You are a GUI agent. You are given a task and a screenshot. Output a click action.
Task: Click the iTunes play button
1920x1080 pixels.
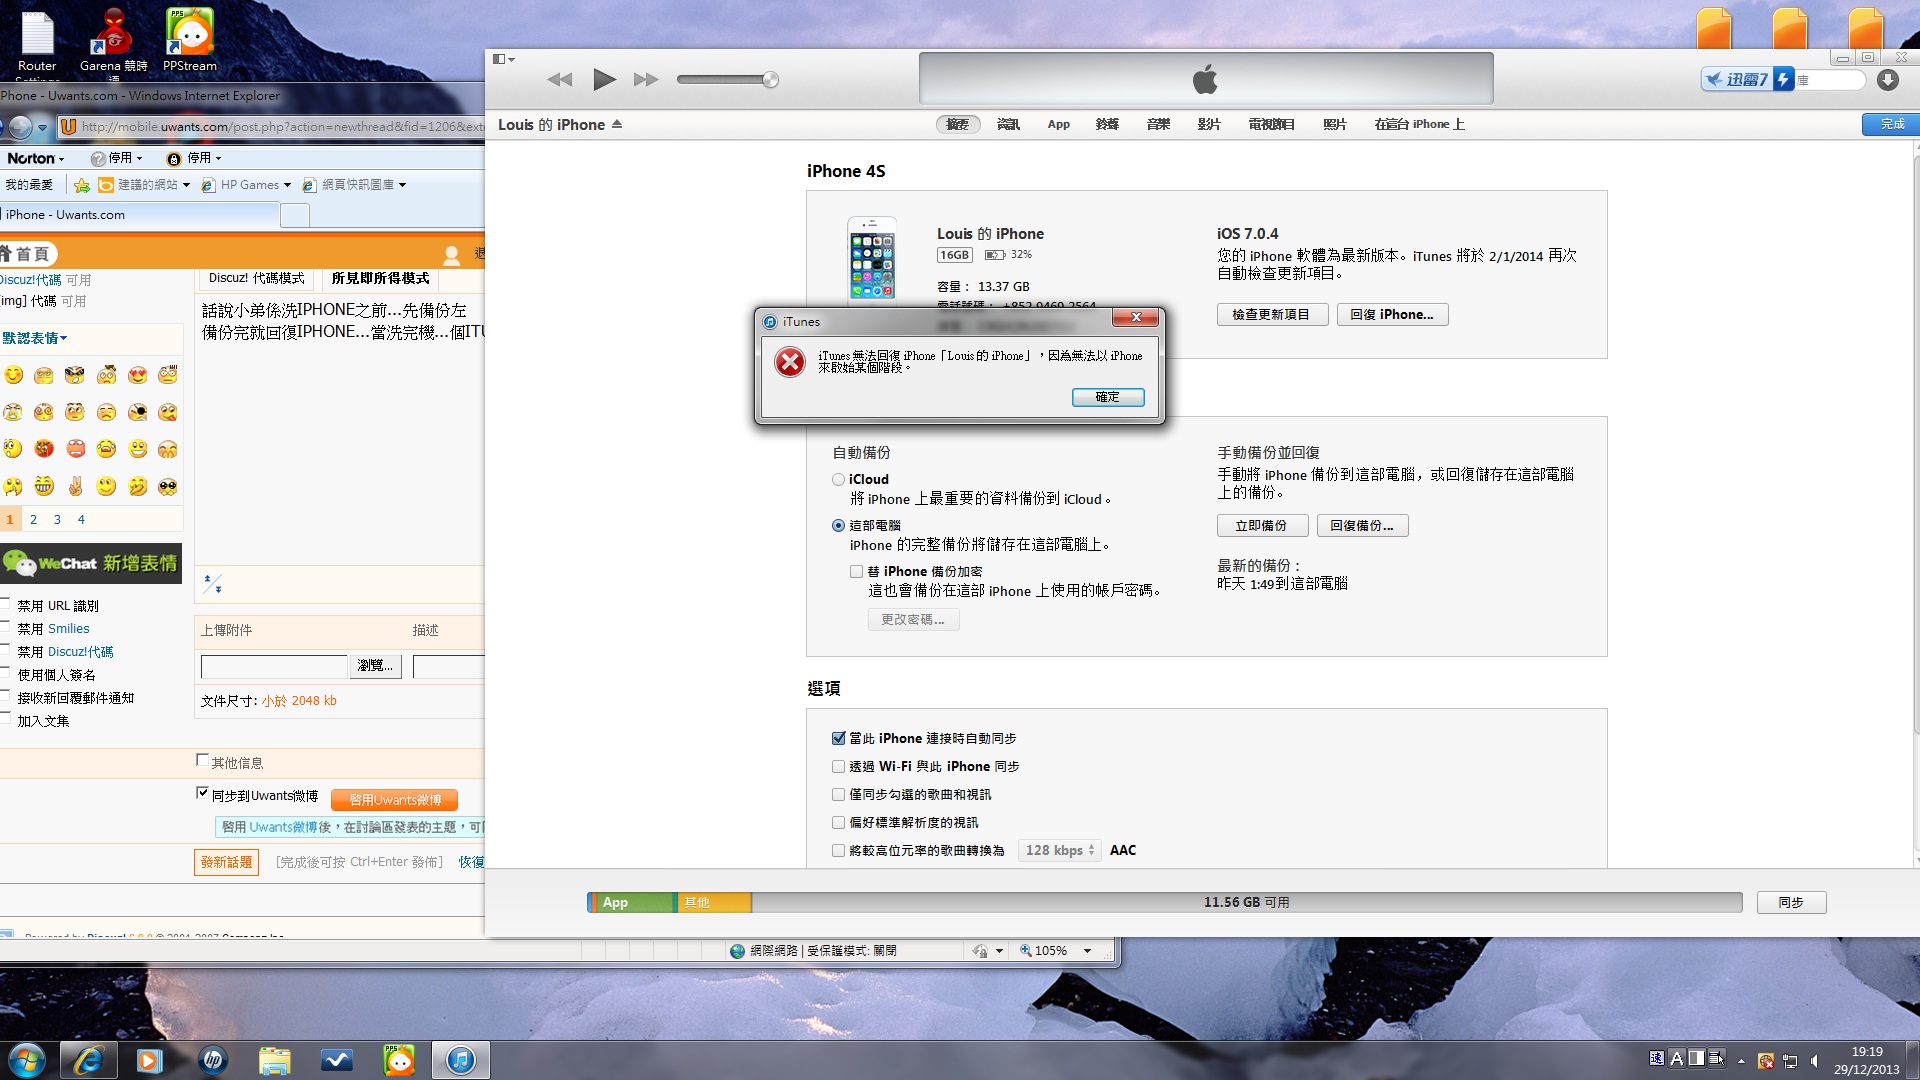[x=604, y=80]
